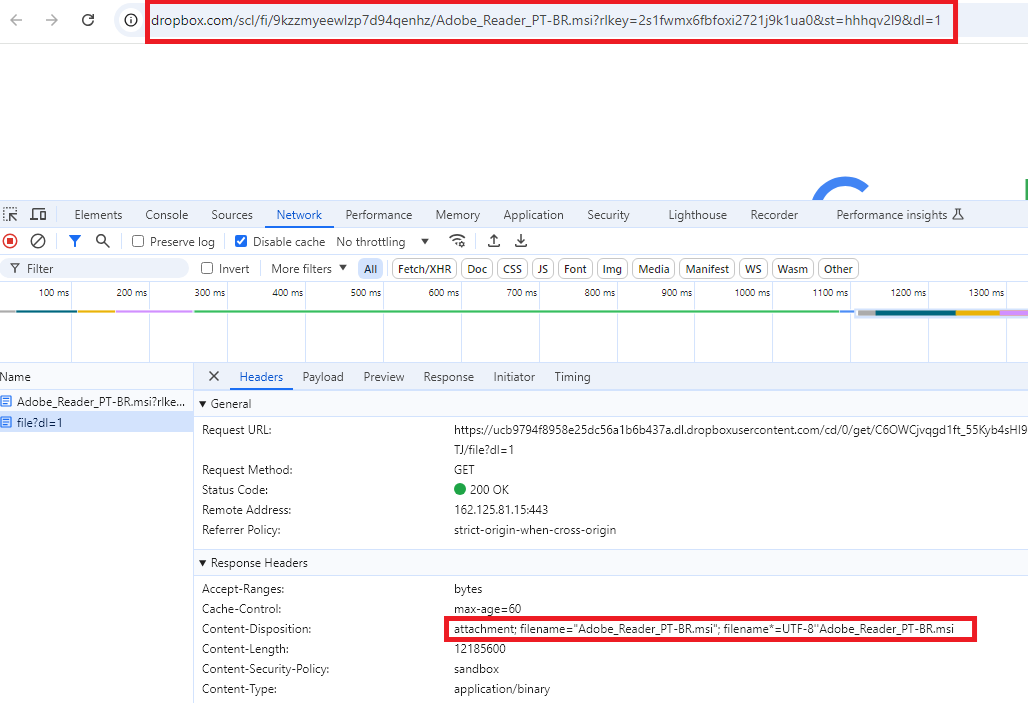Click the 1200 ms timeline marker
The image size is (1028, 703).
point(909,292)
